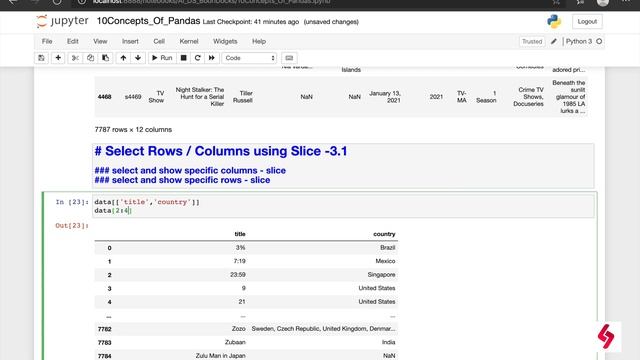Copy selected cells icon
The height and width of the screenshot is (360, 640).
coord(90,58)
